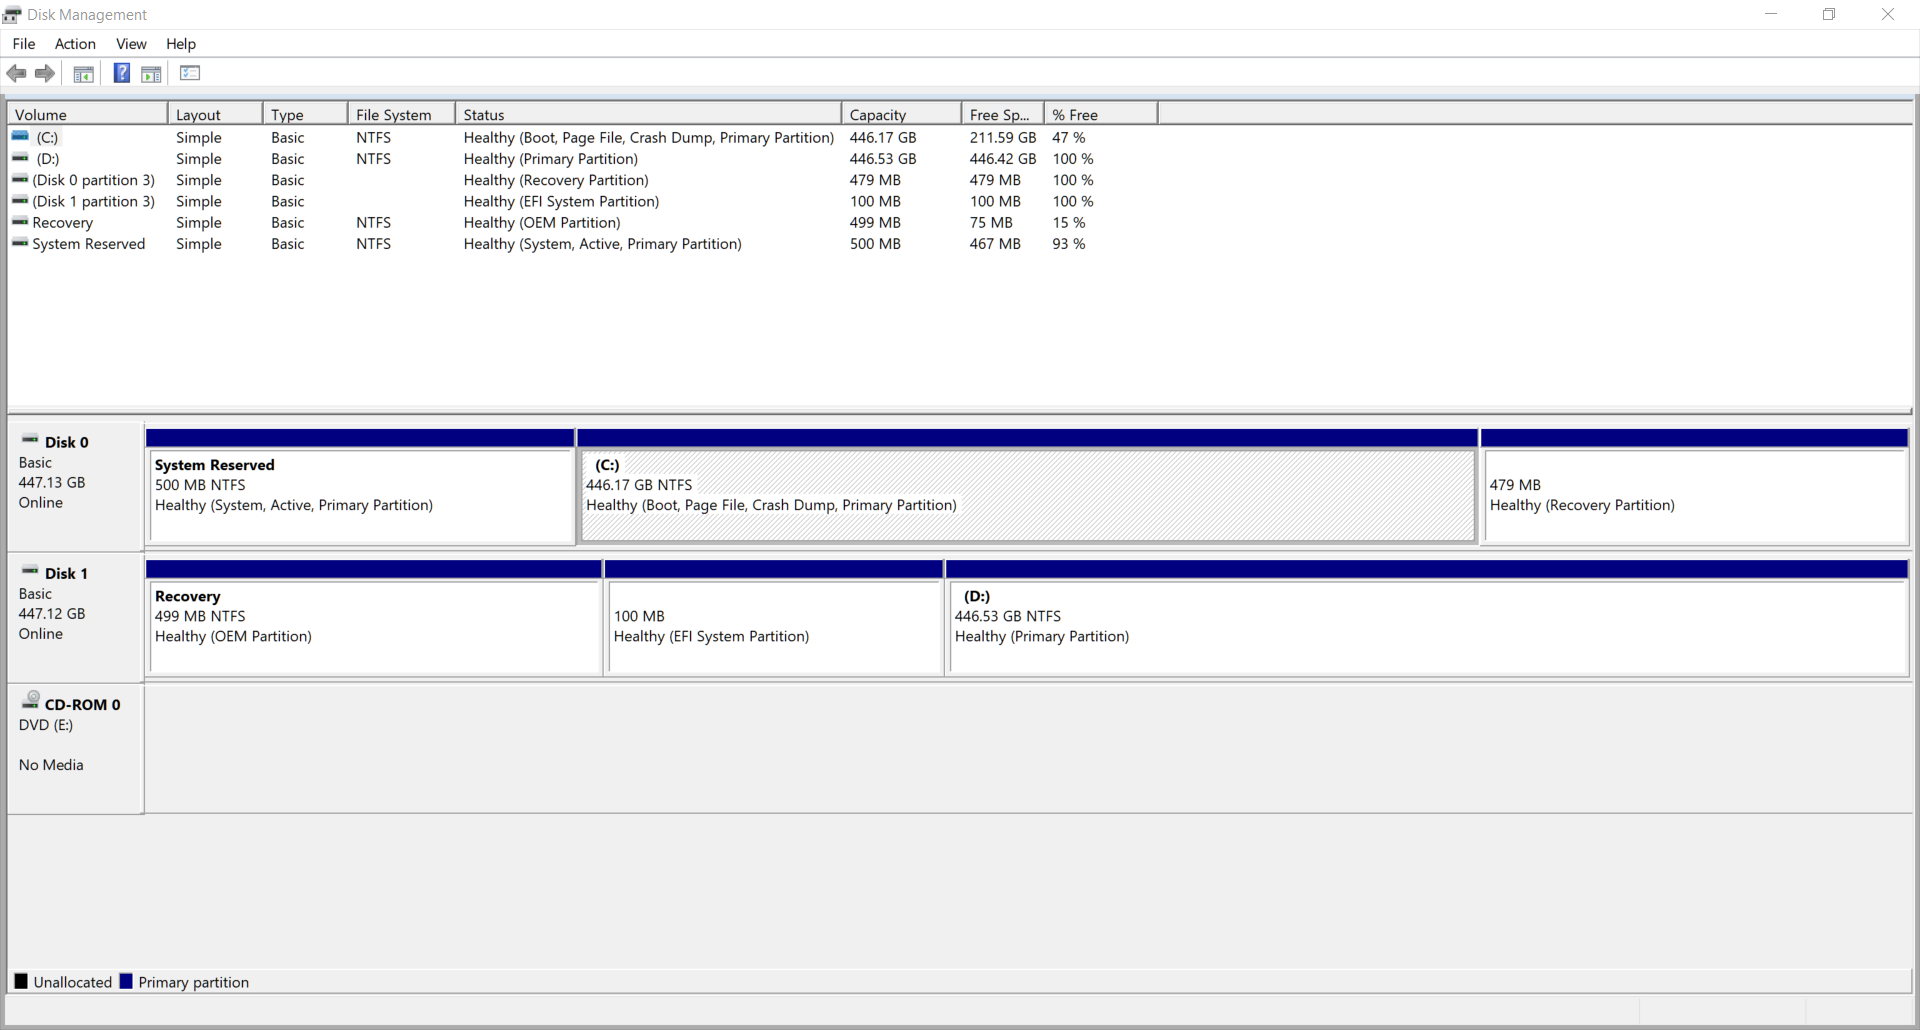The height and width of the screenshot is (1030, 1920).
Task: Select the '(Disk 1 partition 3)' volume row
Action: (x=582, y=201)
